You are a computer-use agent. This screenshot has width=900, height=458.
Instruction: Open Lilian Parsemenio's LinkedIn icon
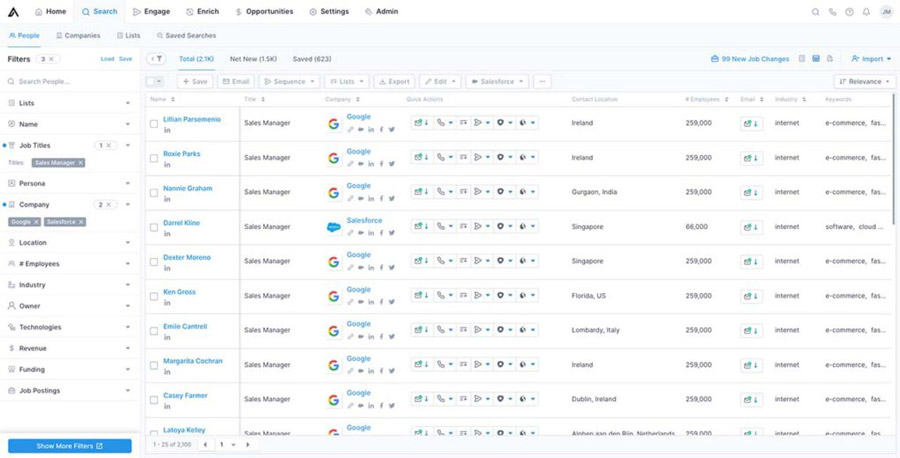coord(167,130)
